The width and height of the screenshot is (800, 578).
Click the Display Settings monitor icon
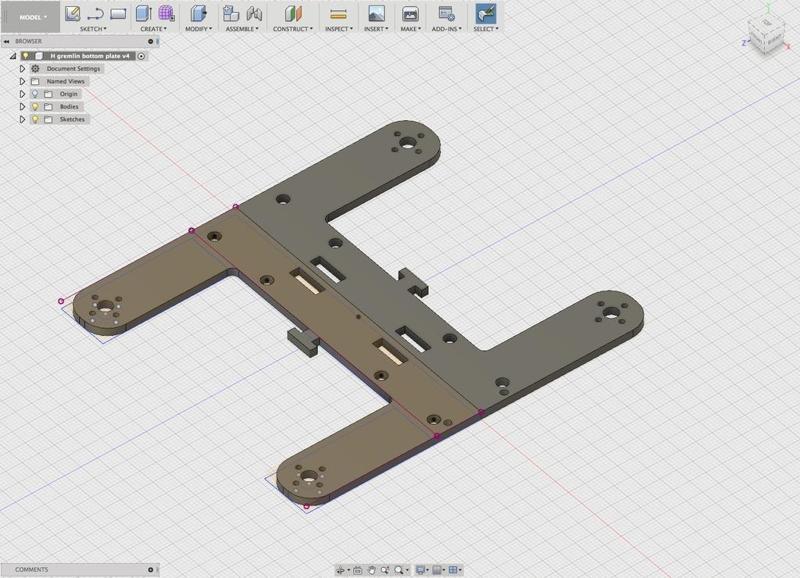pos(420,570)
